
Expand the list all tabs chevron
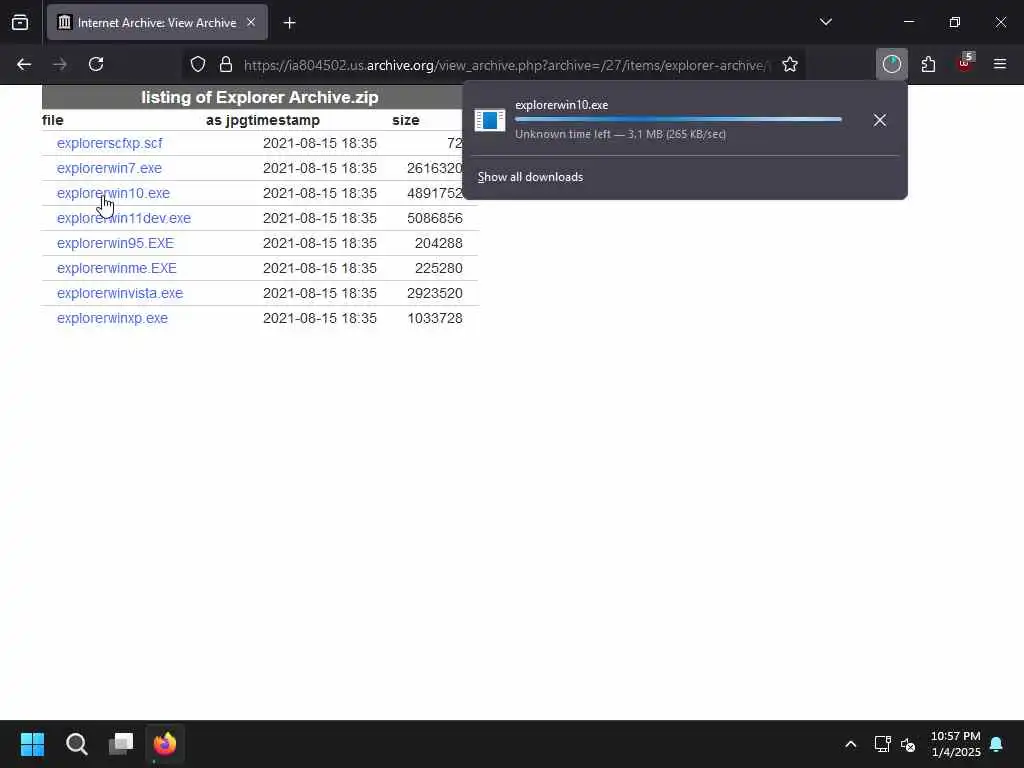point(825,22)
